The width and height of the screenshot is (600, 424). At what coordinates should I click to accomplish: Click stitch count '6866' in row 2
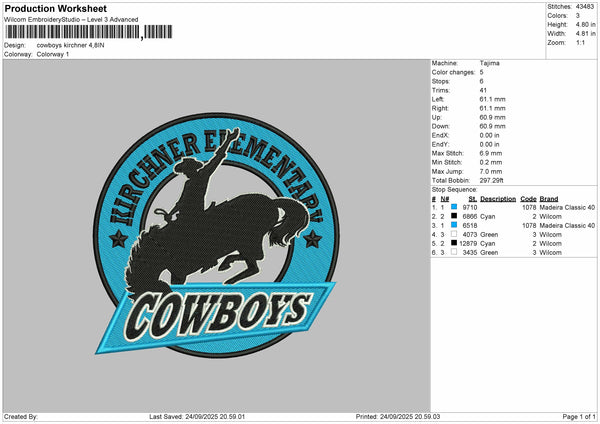[x=470, y=217]
